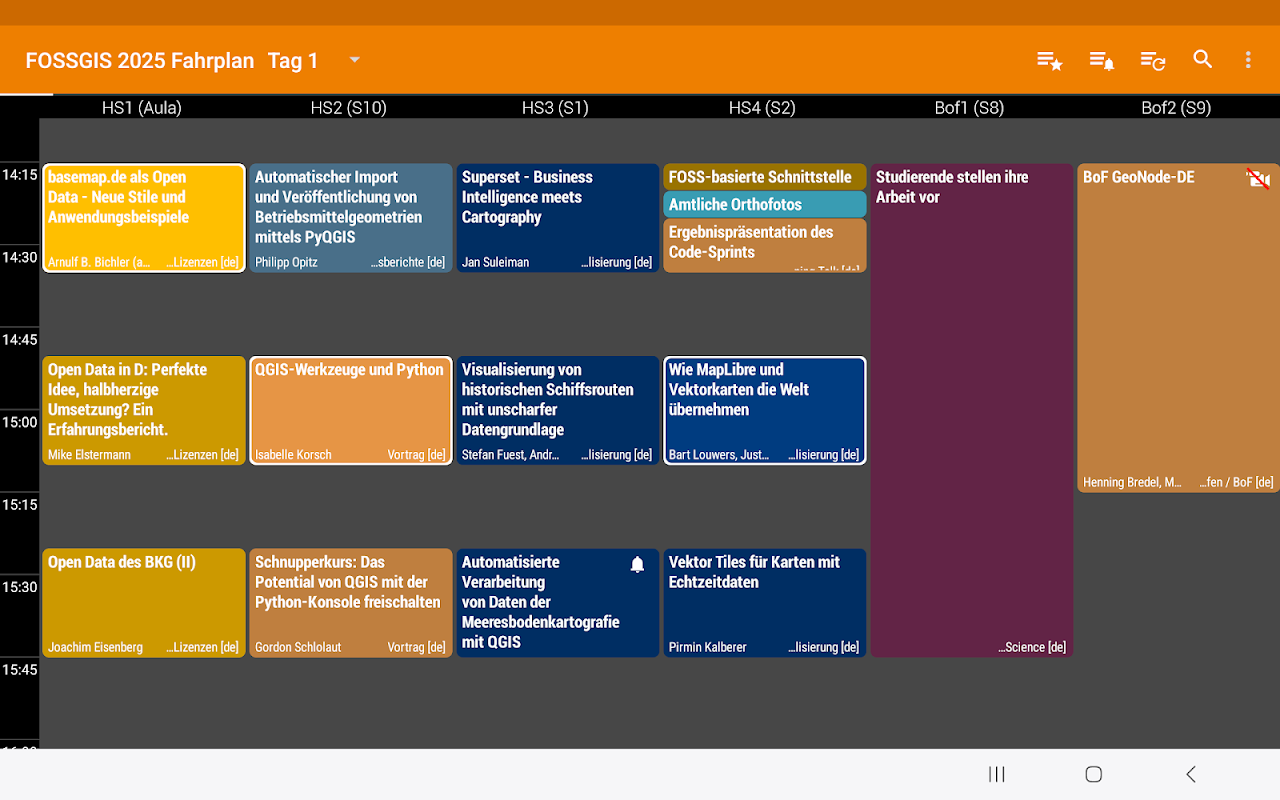Open the Schnupperkurs QGIS Python-Konsole session
Image resolution: width=1280 pixels, height=800 pixels.
(x=351, y=603)
